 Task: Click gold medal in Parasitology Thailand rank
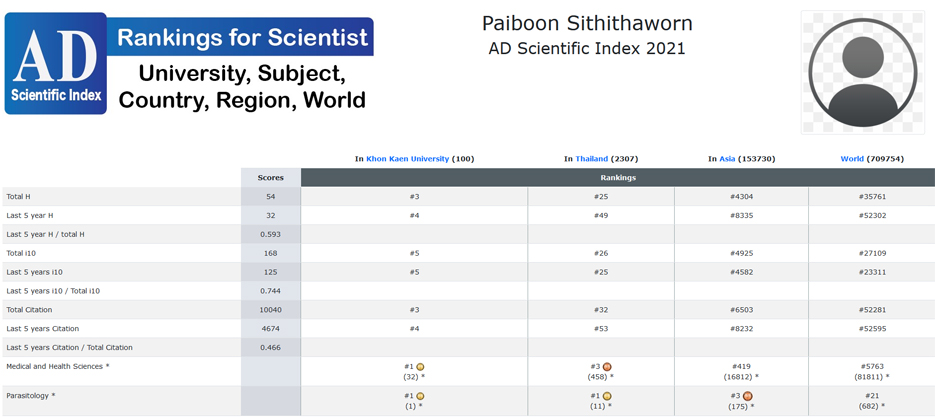[x=607, y=396]
